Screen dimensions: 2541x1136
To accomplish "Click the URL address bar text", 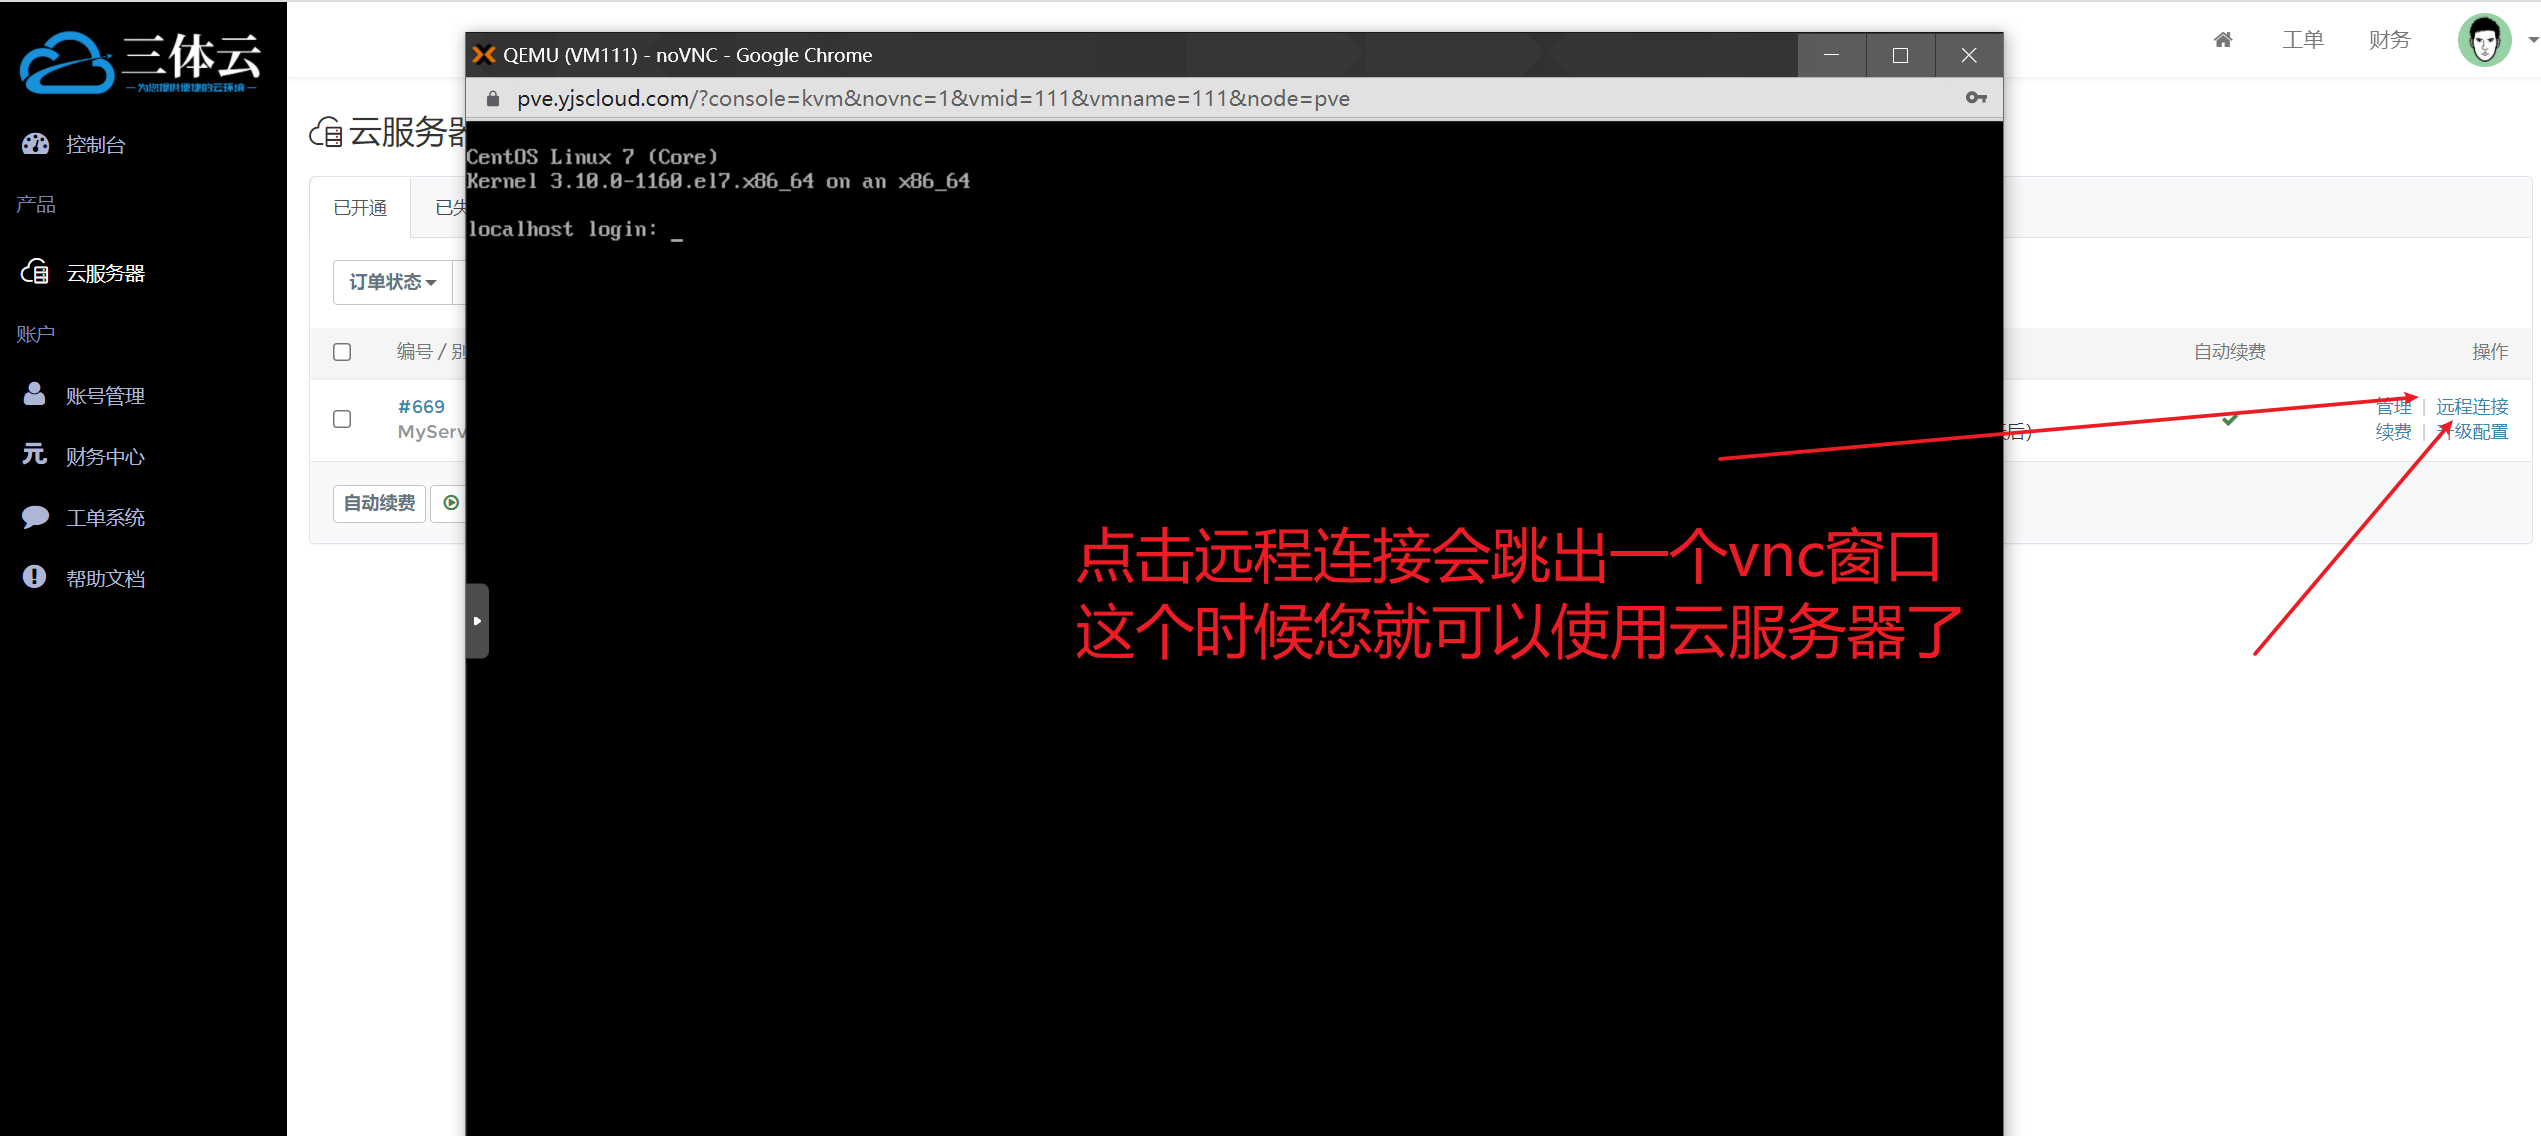I will [932, 98].
